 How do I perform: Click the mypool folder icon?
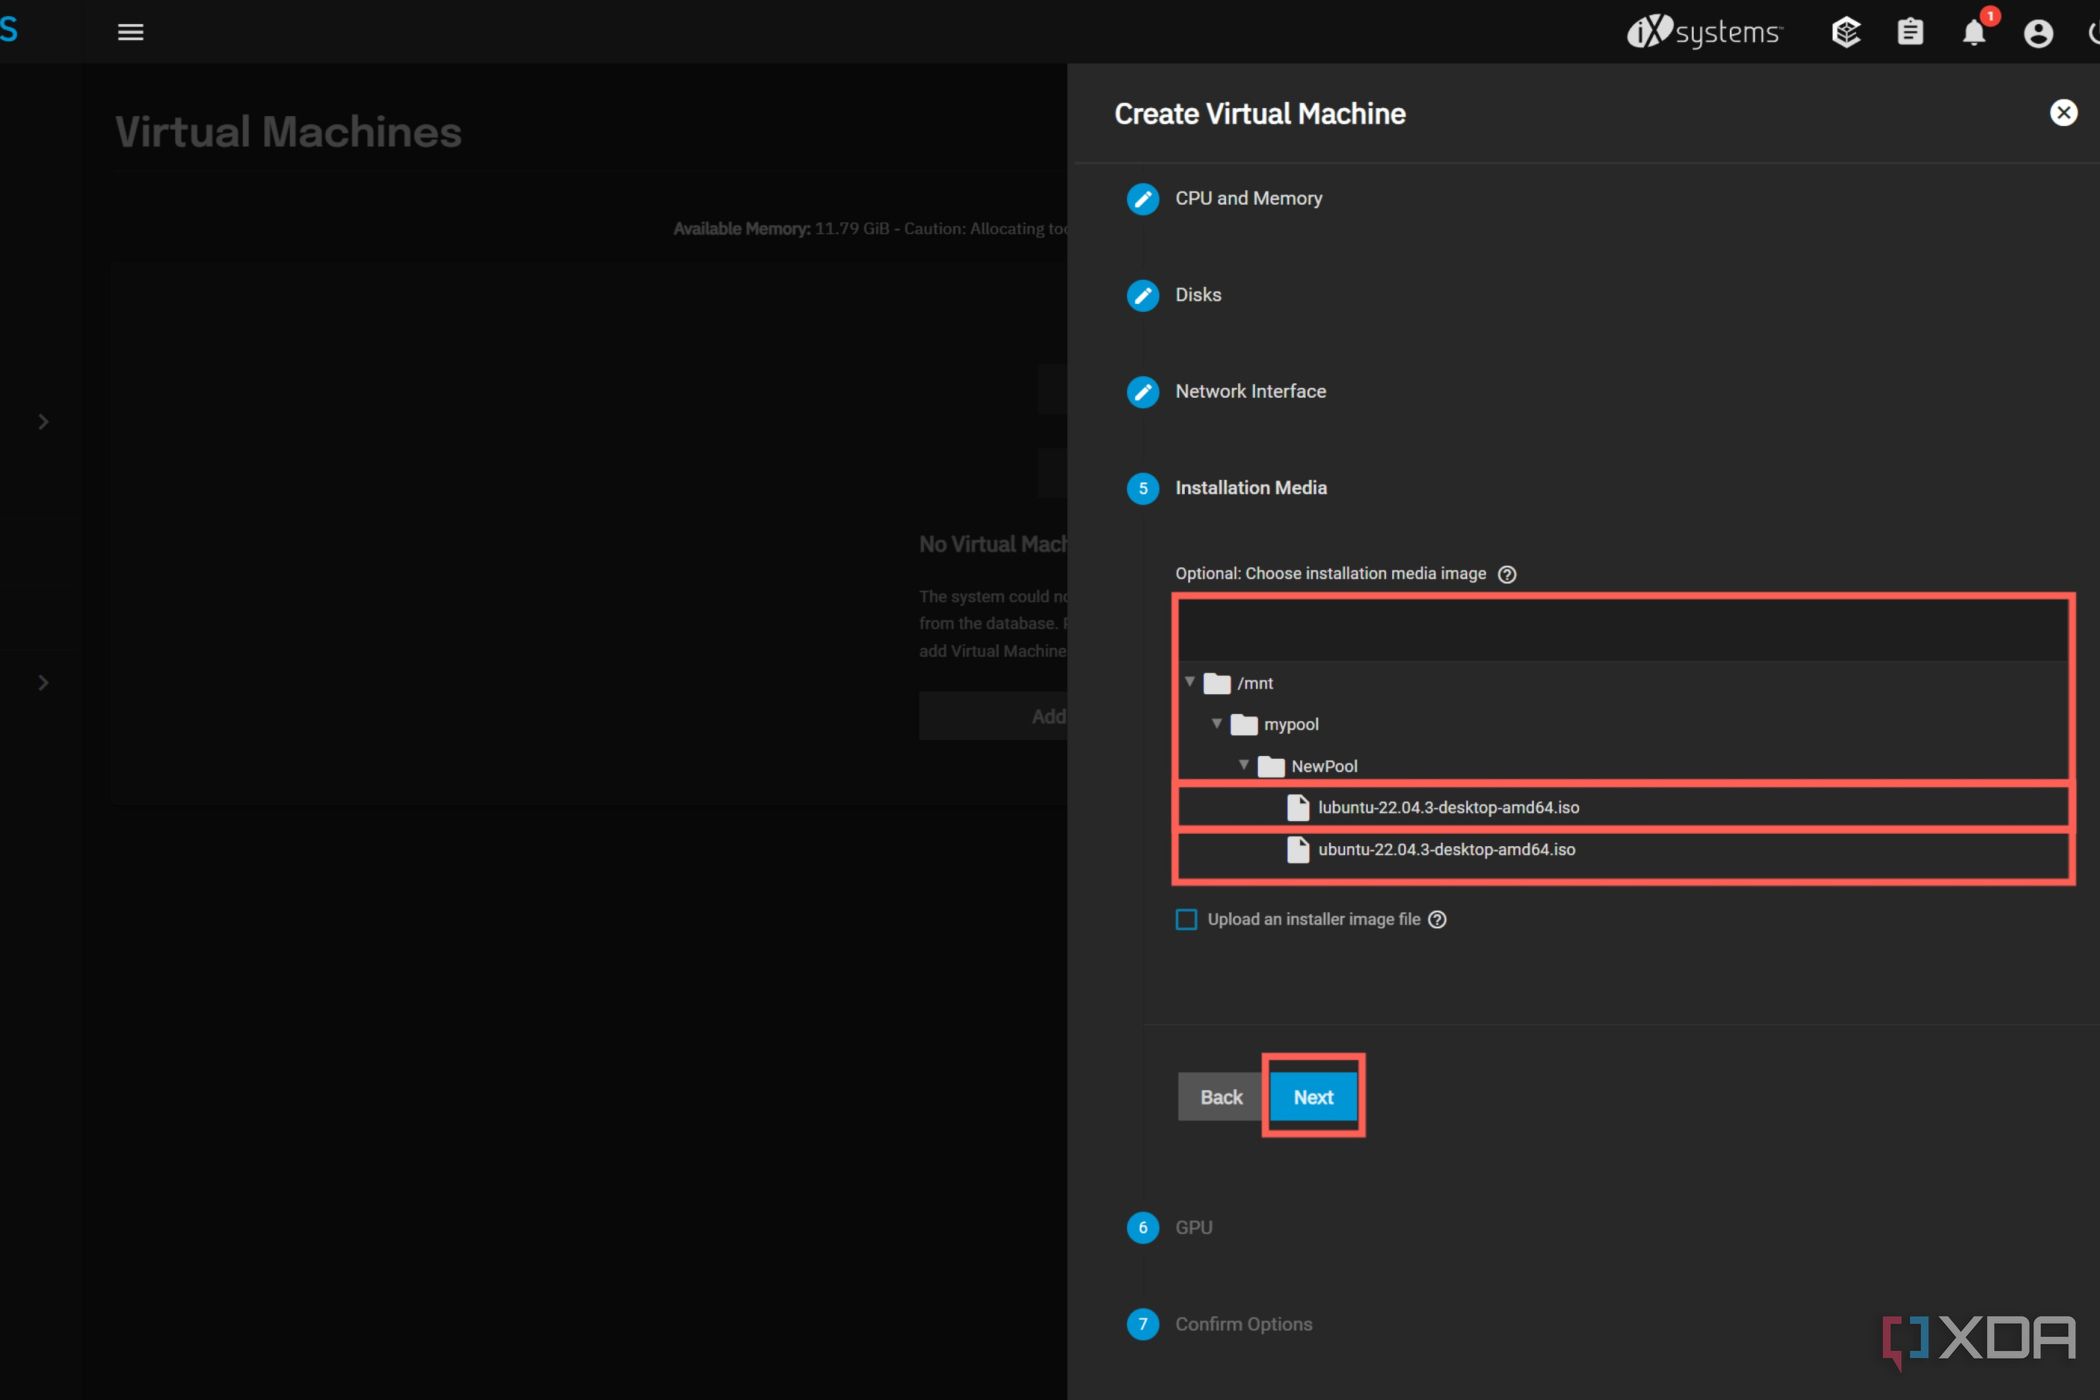click(x=1244, y=724)
